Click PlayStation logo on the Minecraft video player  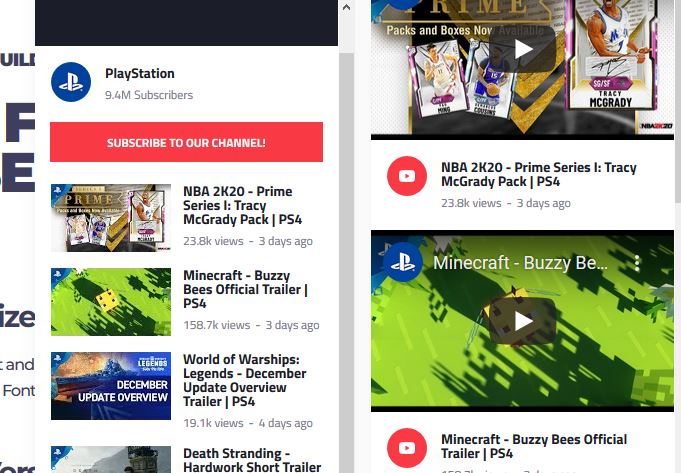pos(403,262)
